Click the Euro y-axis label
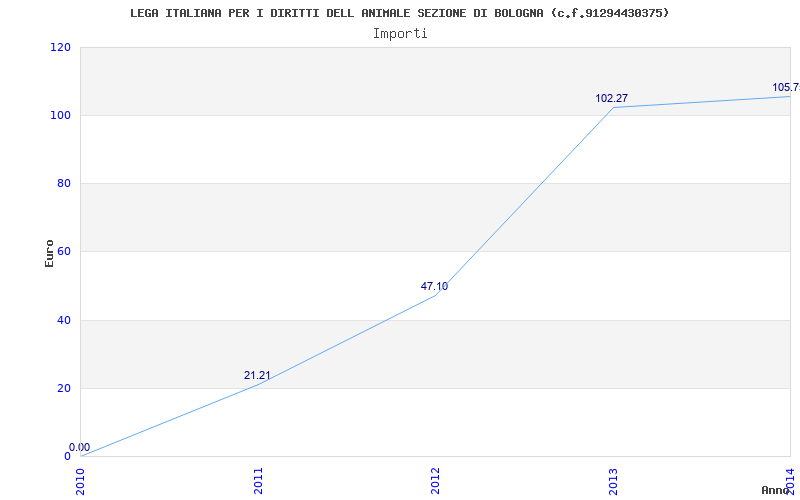This screenshot has height=500, width=800. pyautogui.click(x=49, y=253)
